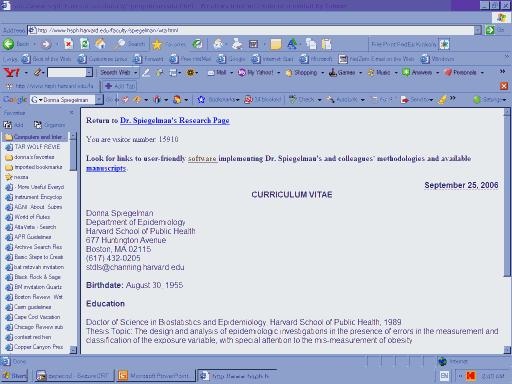Click the green Go arrow button
The height and width of the screenshot is (384, 512).
pyautogui.click(x=490, y=30)
